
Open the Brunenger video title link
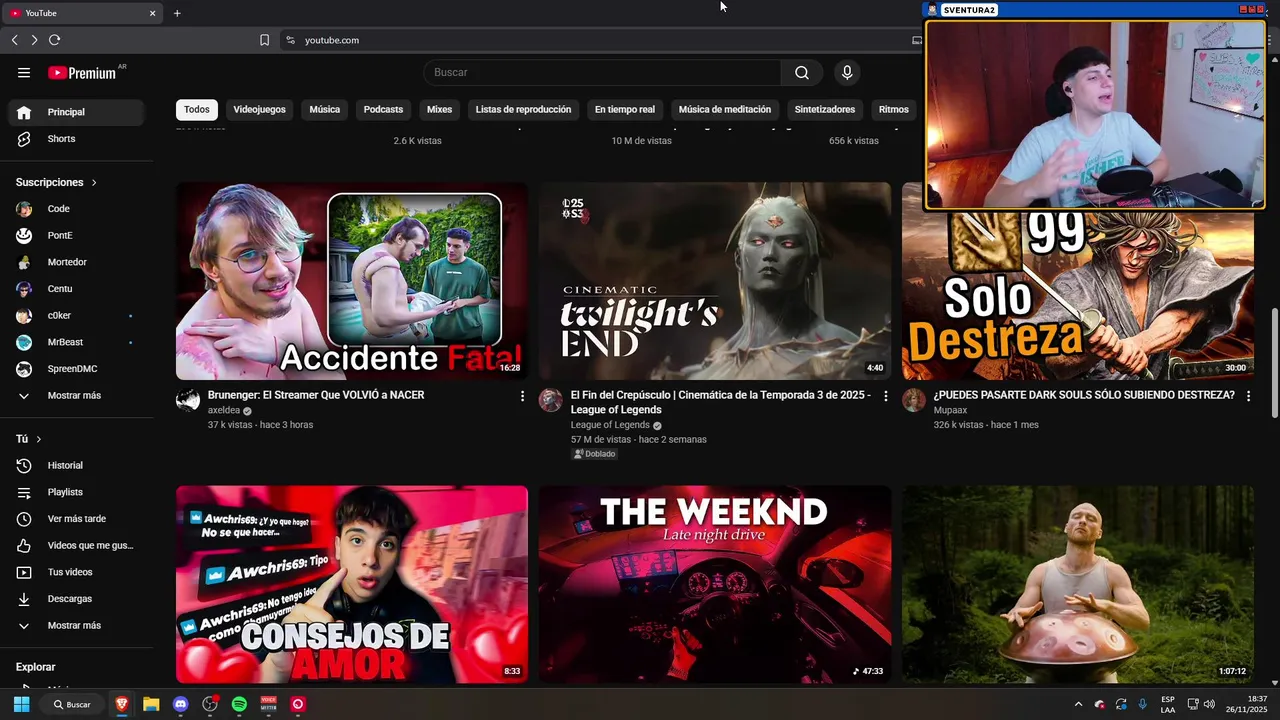(x=316, y=395)
